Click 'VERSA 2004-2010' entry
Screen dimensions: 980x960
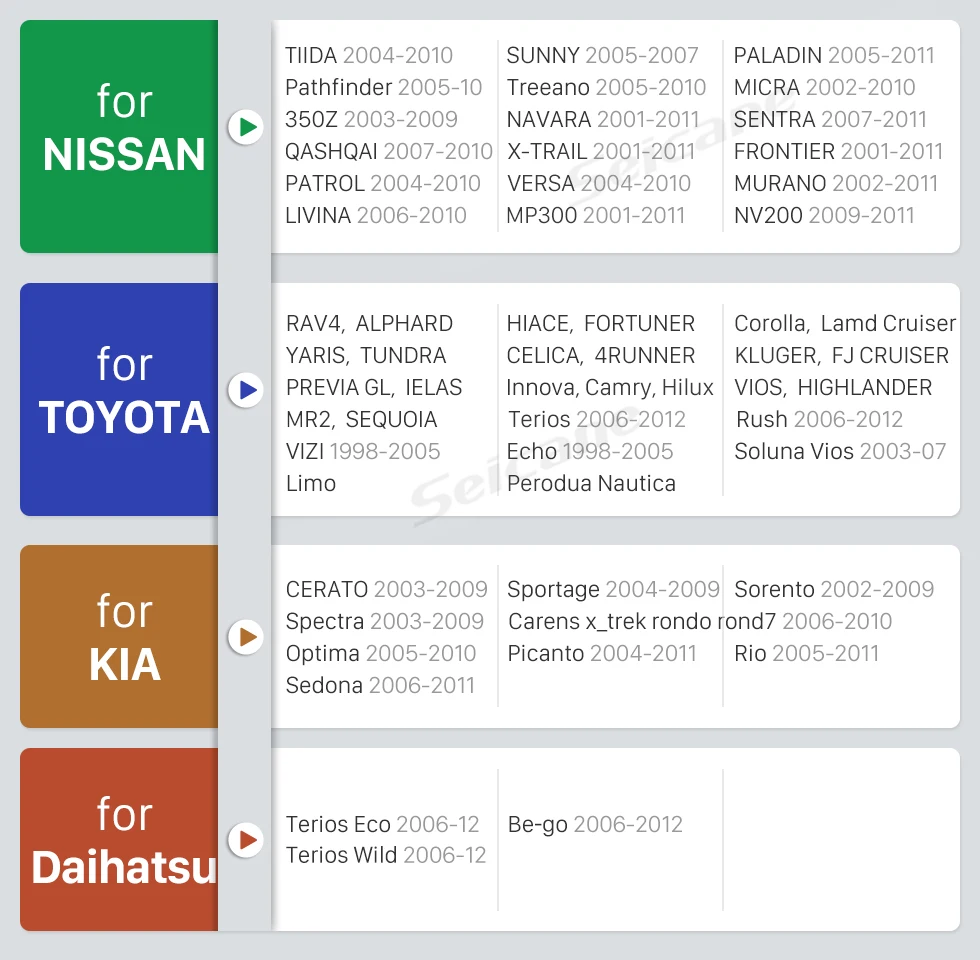(x=599, y=183)
